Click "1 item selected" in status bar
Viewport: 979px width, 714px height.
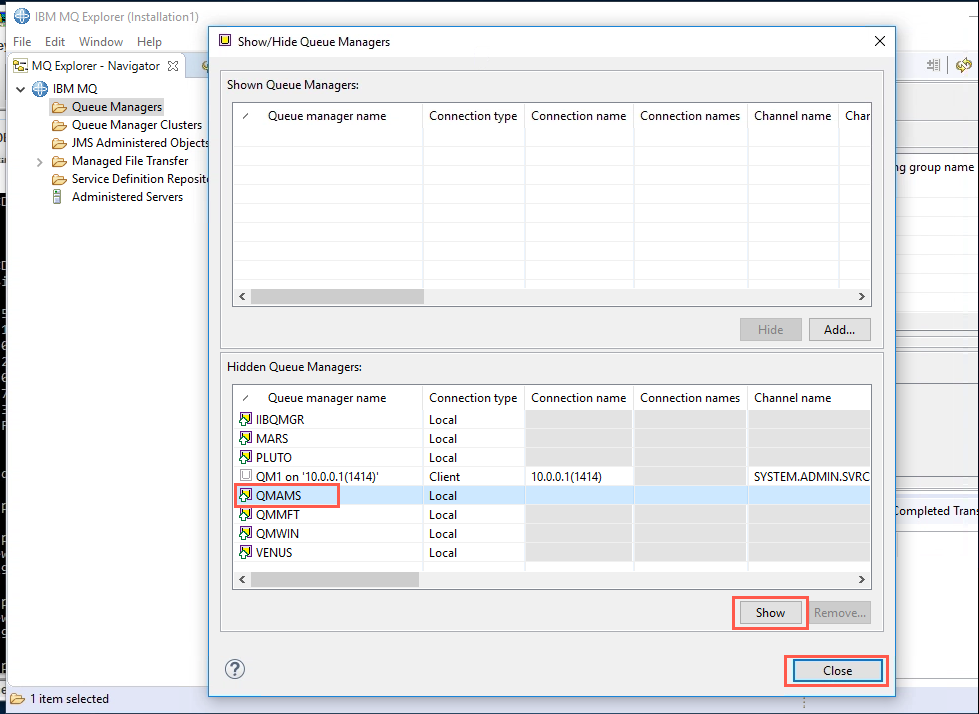(69, 699)
